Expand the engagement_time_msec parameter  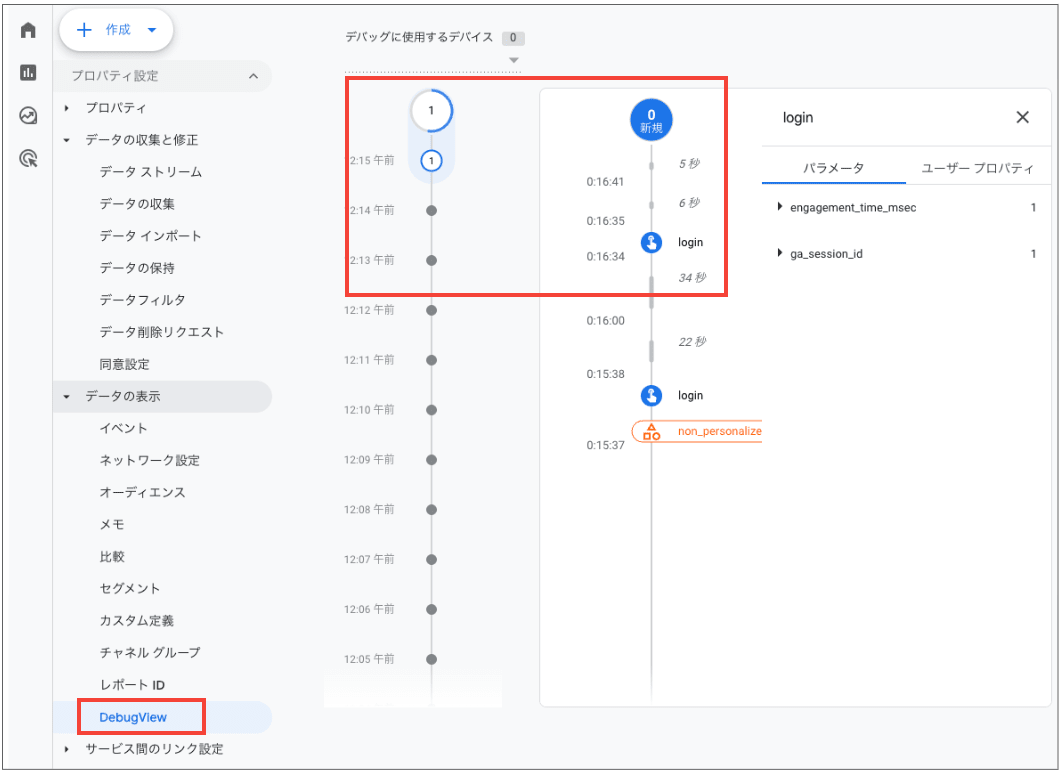pos(780,208)
